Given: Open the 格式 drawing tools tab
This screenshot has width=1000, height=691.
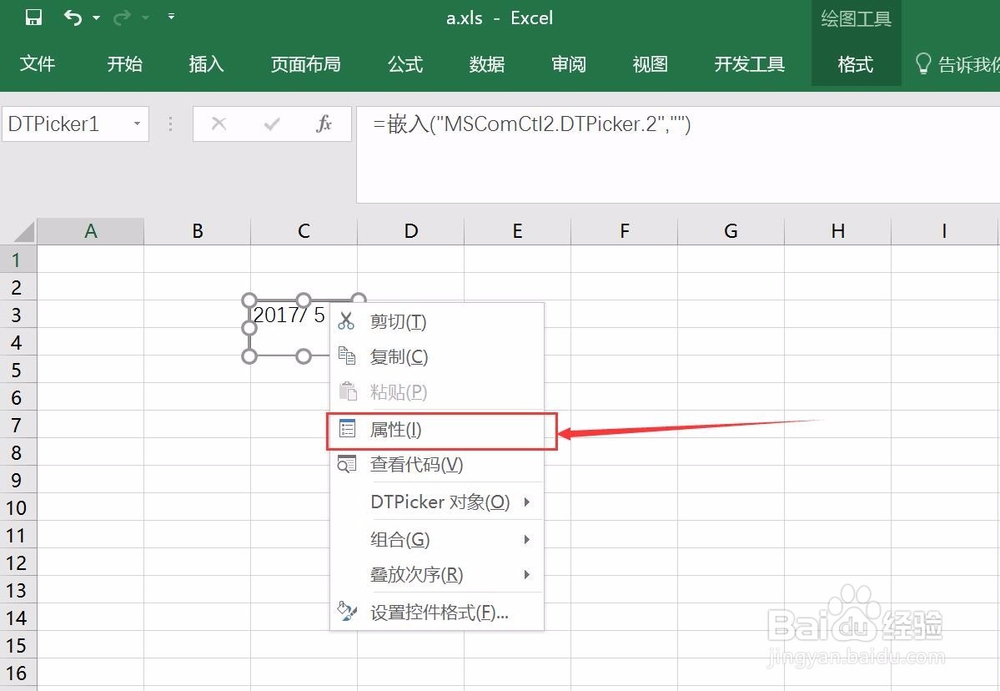Looking at the screenshot, I should click(x=855, y=64).
